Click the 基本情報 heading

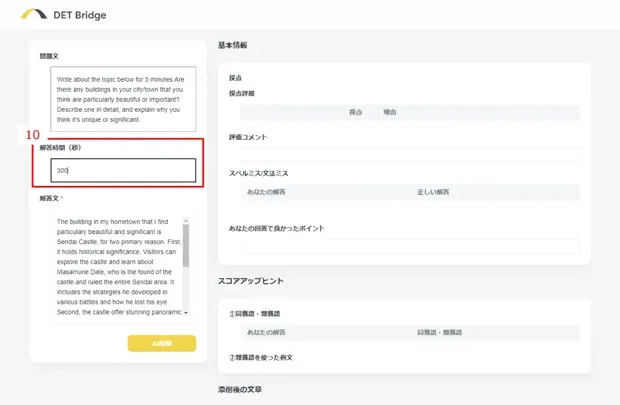pos(232,45)
